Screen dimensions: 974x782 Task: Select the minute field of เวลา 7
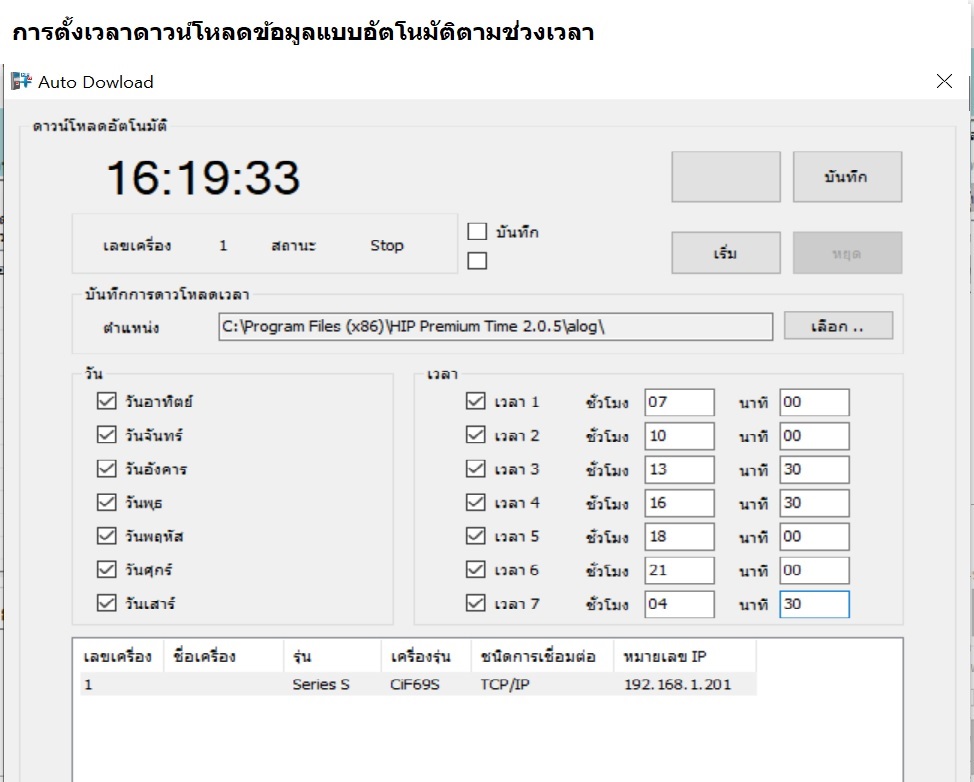814,604
